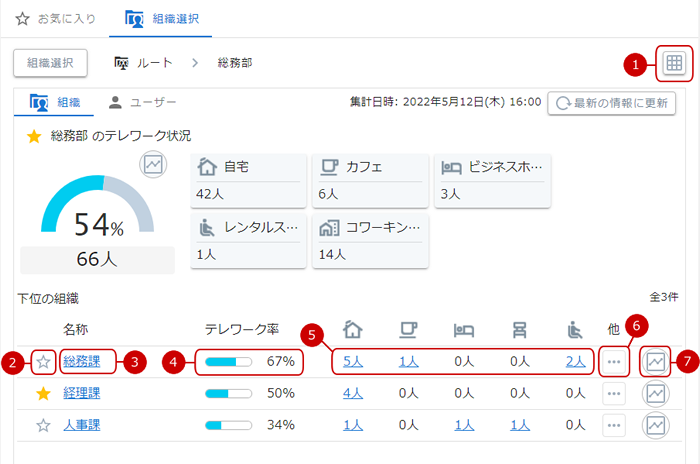Open the 経理課 link
This screenshot has width=700, height=464.
(x=82, y=393)
